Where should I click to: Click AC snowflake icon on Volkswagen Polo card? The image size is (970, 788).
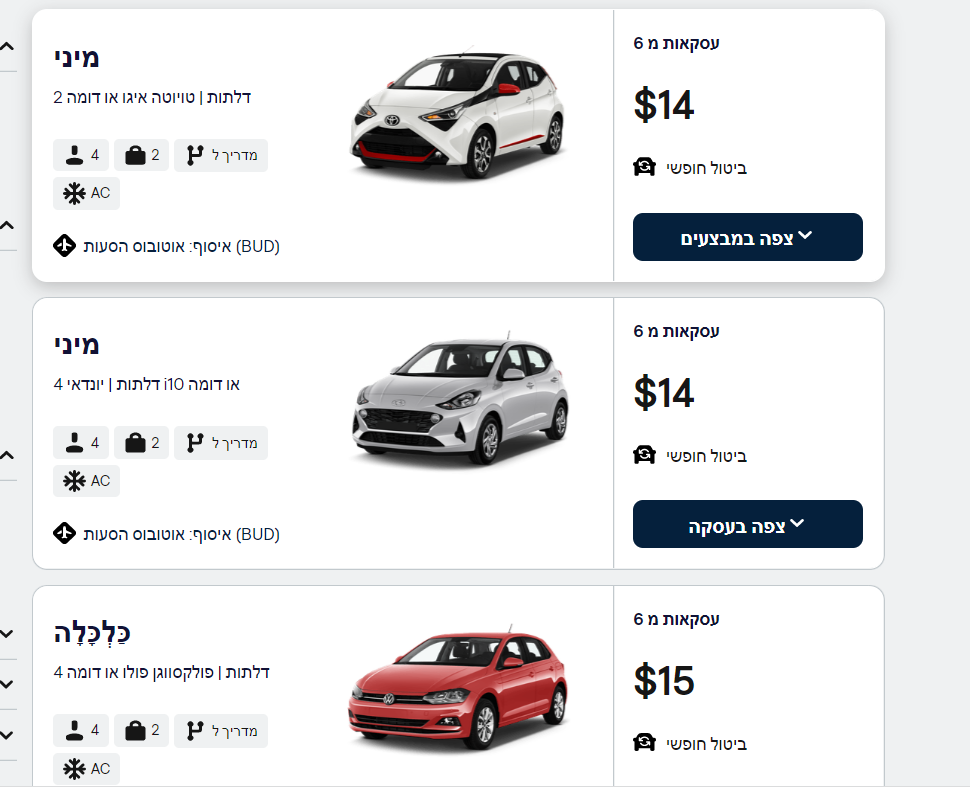73,769
